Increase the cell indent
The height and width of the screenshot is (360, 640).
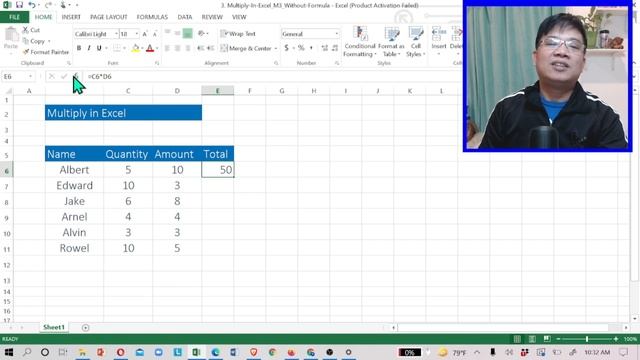tap(211, 48)
